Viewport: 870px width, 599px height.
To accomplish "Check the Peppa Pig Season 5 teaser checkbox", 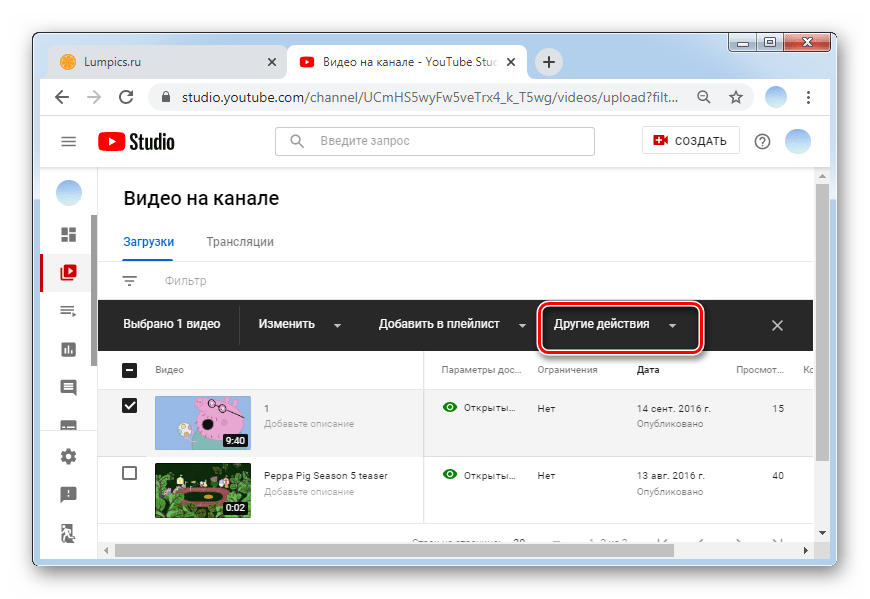I will tap(130, 473).
